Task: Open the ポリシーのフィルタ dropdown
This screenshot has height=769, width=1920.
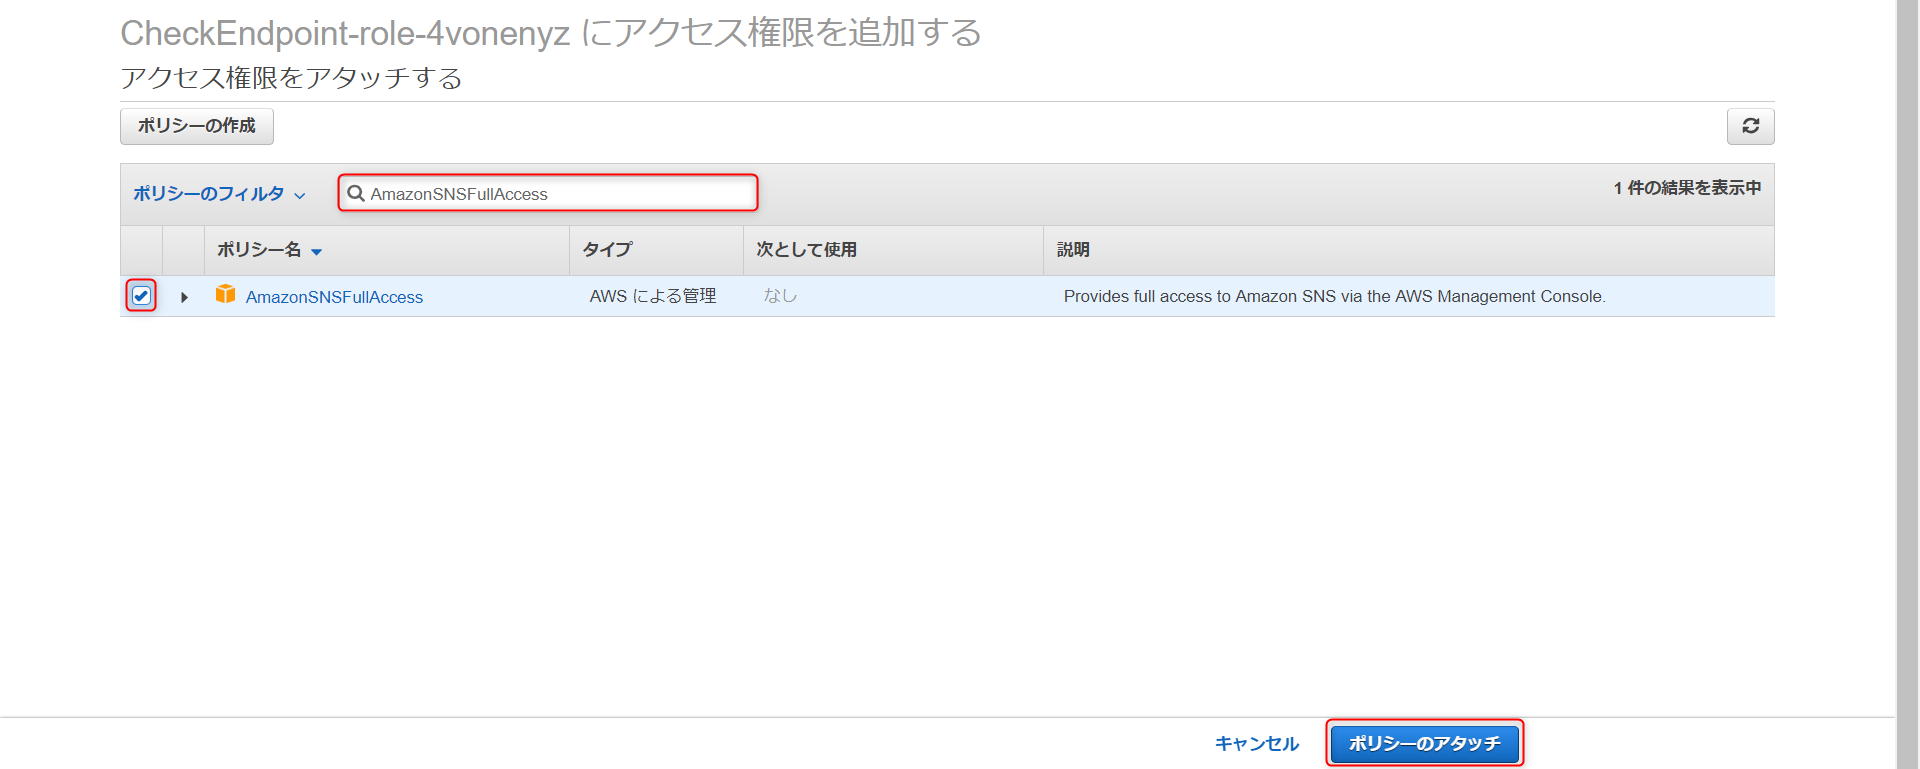Action: click(x=219, y=194)
